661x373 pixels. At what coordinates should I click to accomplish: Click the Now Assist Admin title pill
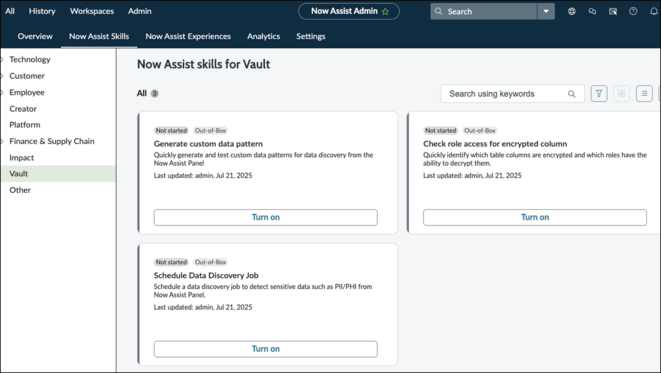point(349,11)
